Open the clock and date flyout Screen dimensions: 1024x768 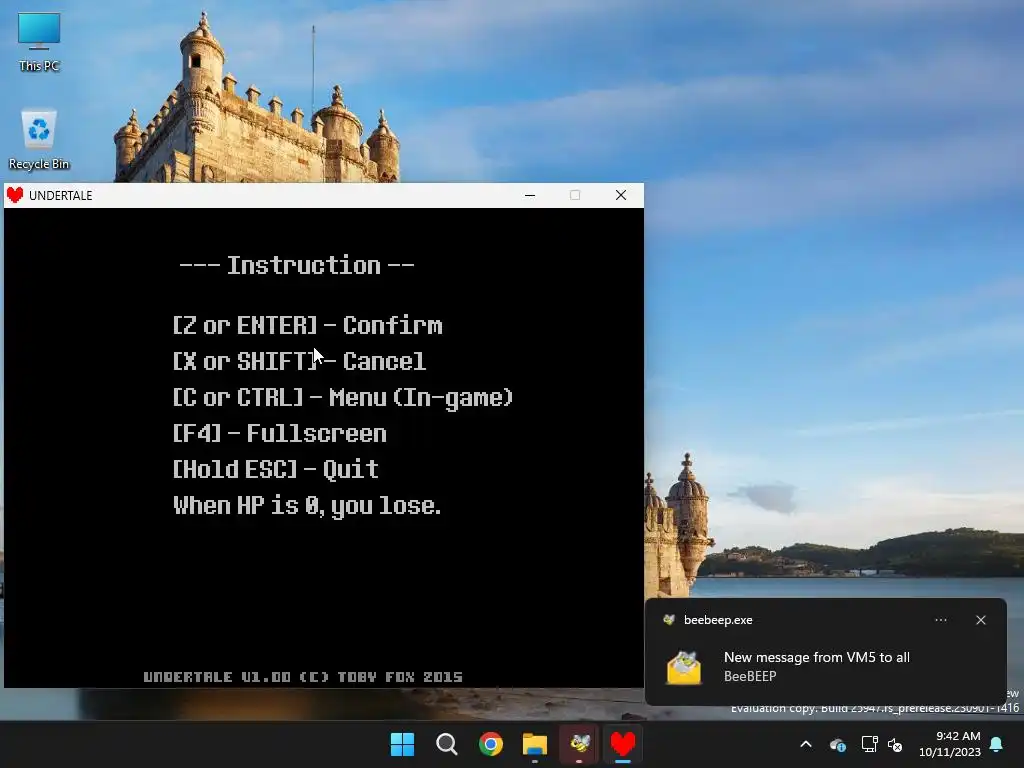tap(950, 744)
